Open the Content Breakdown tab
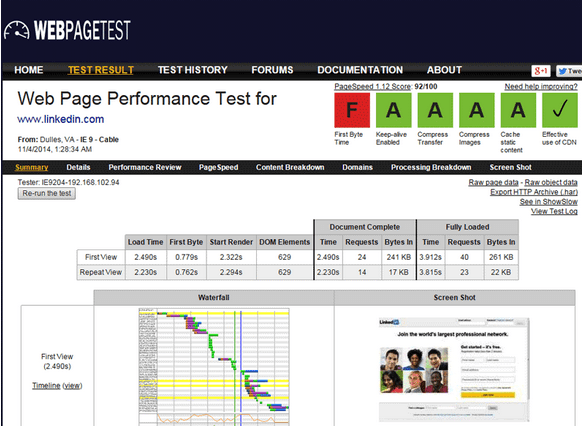 pos(290,167)
